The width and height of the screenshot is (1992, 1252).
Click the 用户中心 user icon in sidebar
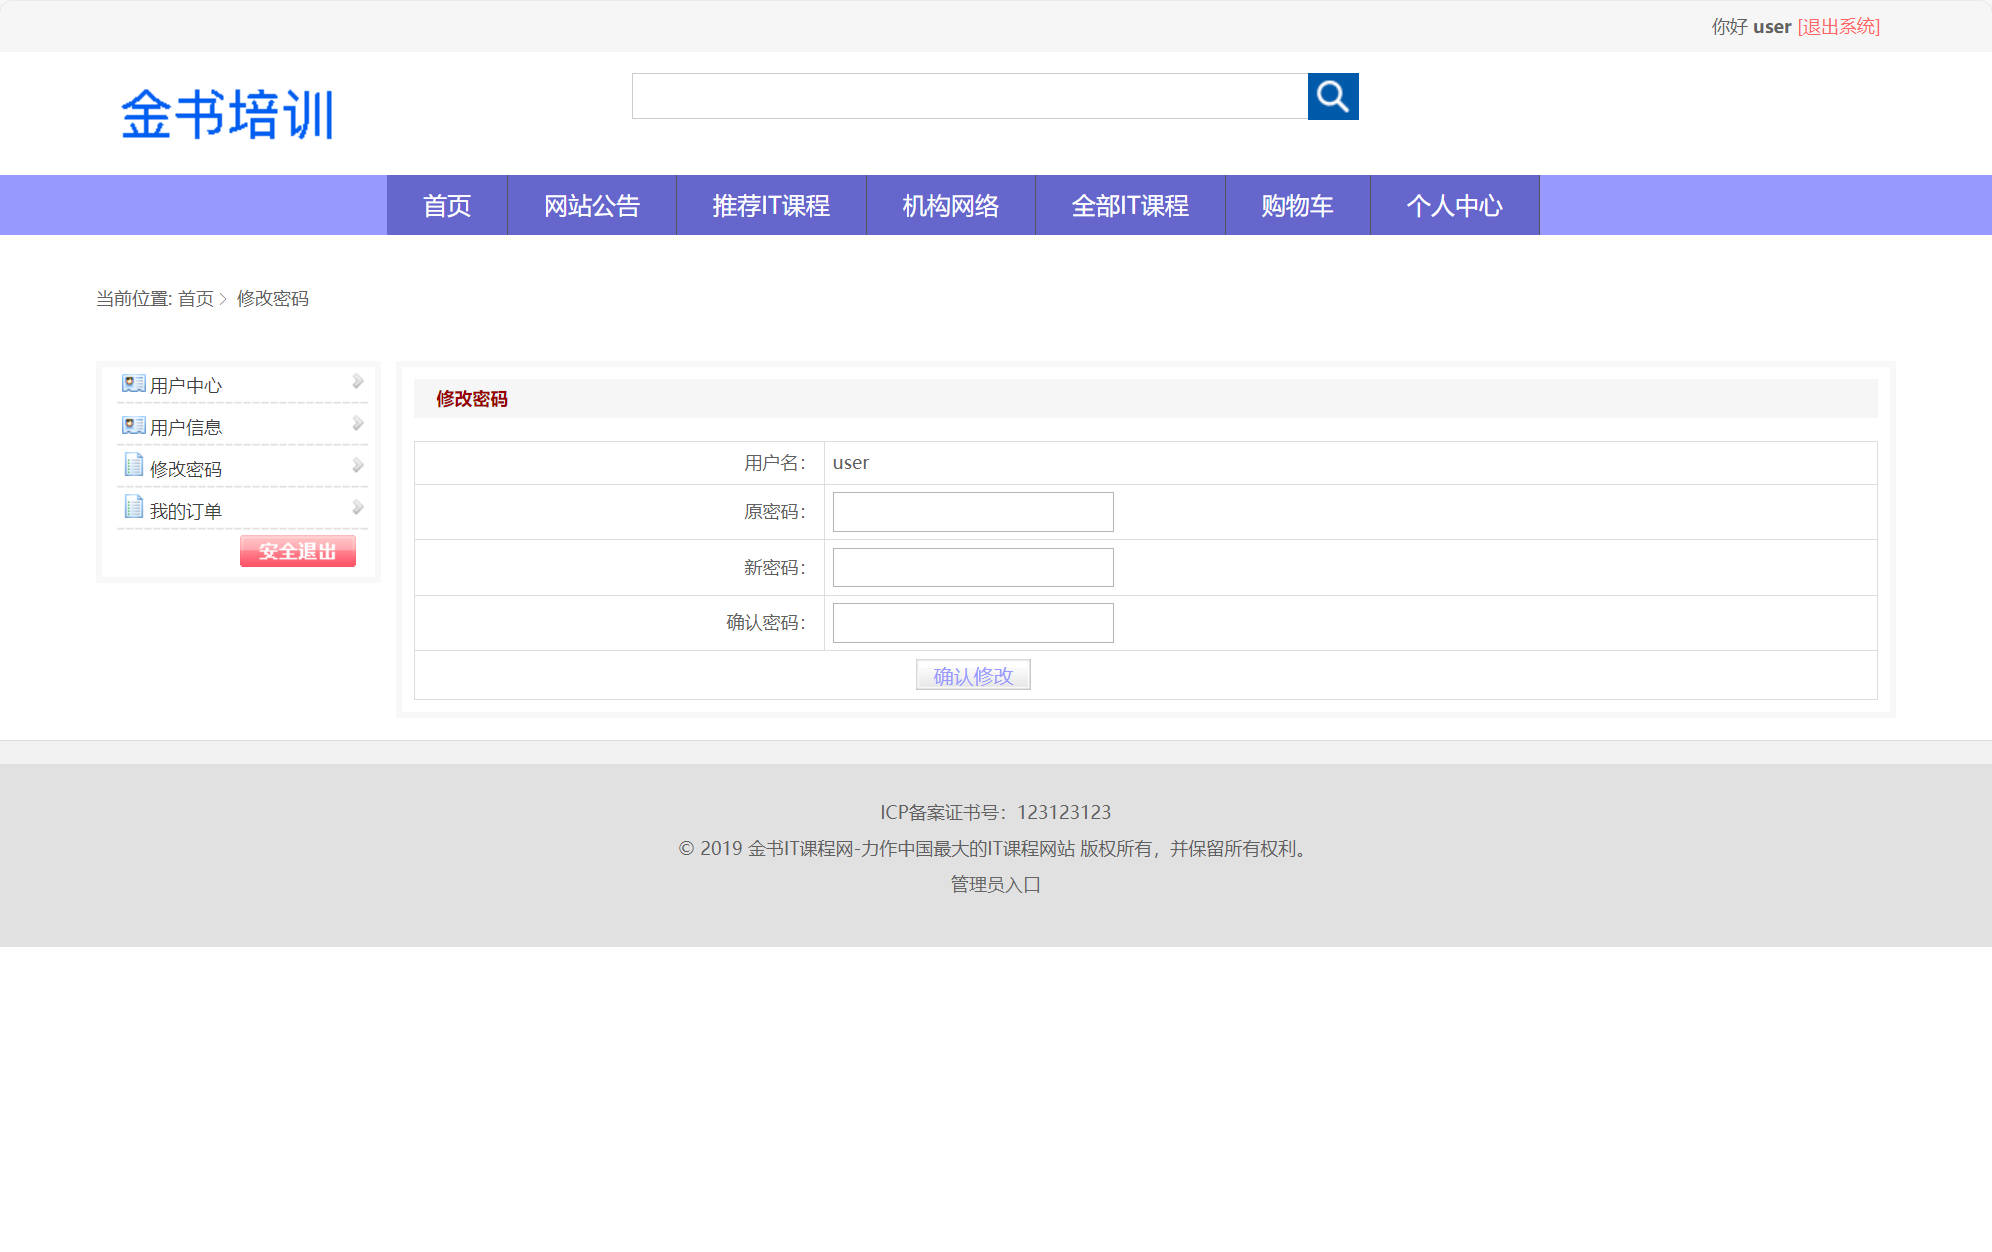(x=133, y=383)
